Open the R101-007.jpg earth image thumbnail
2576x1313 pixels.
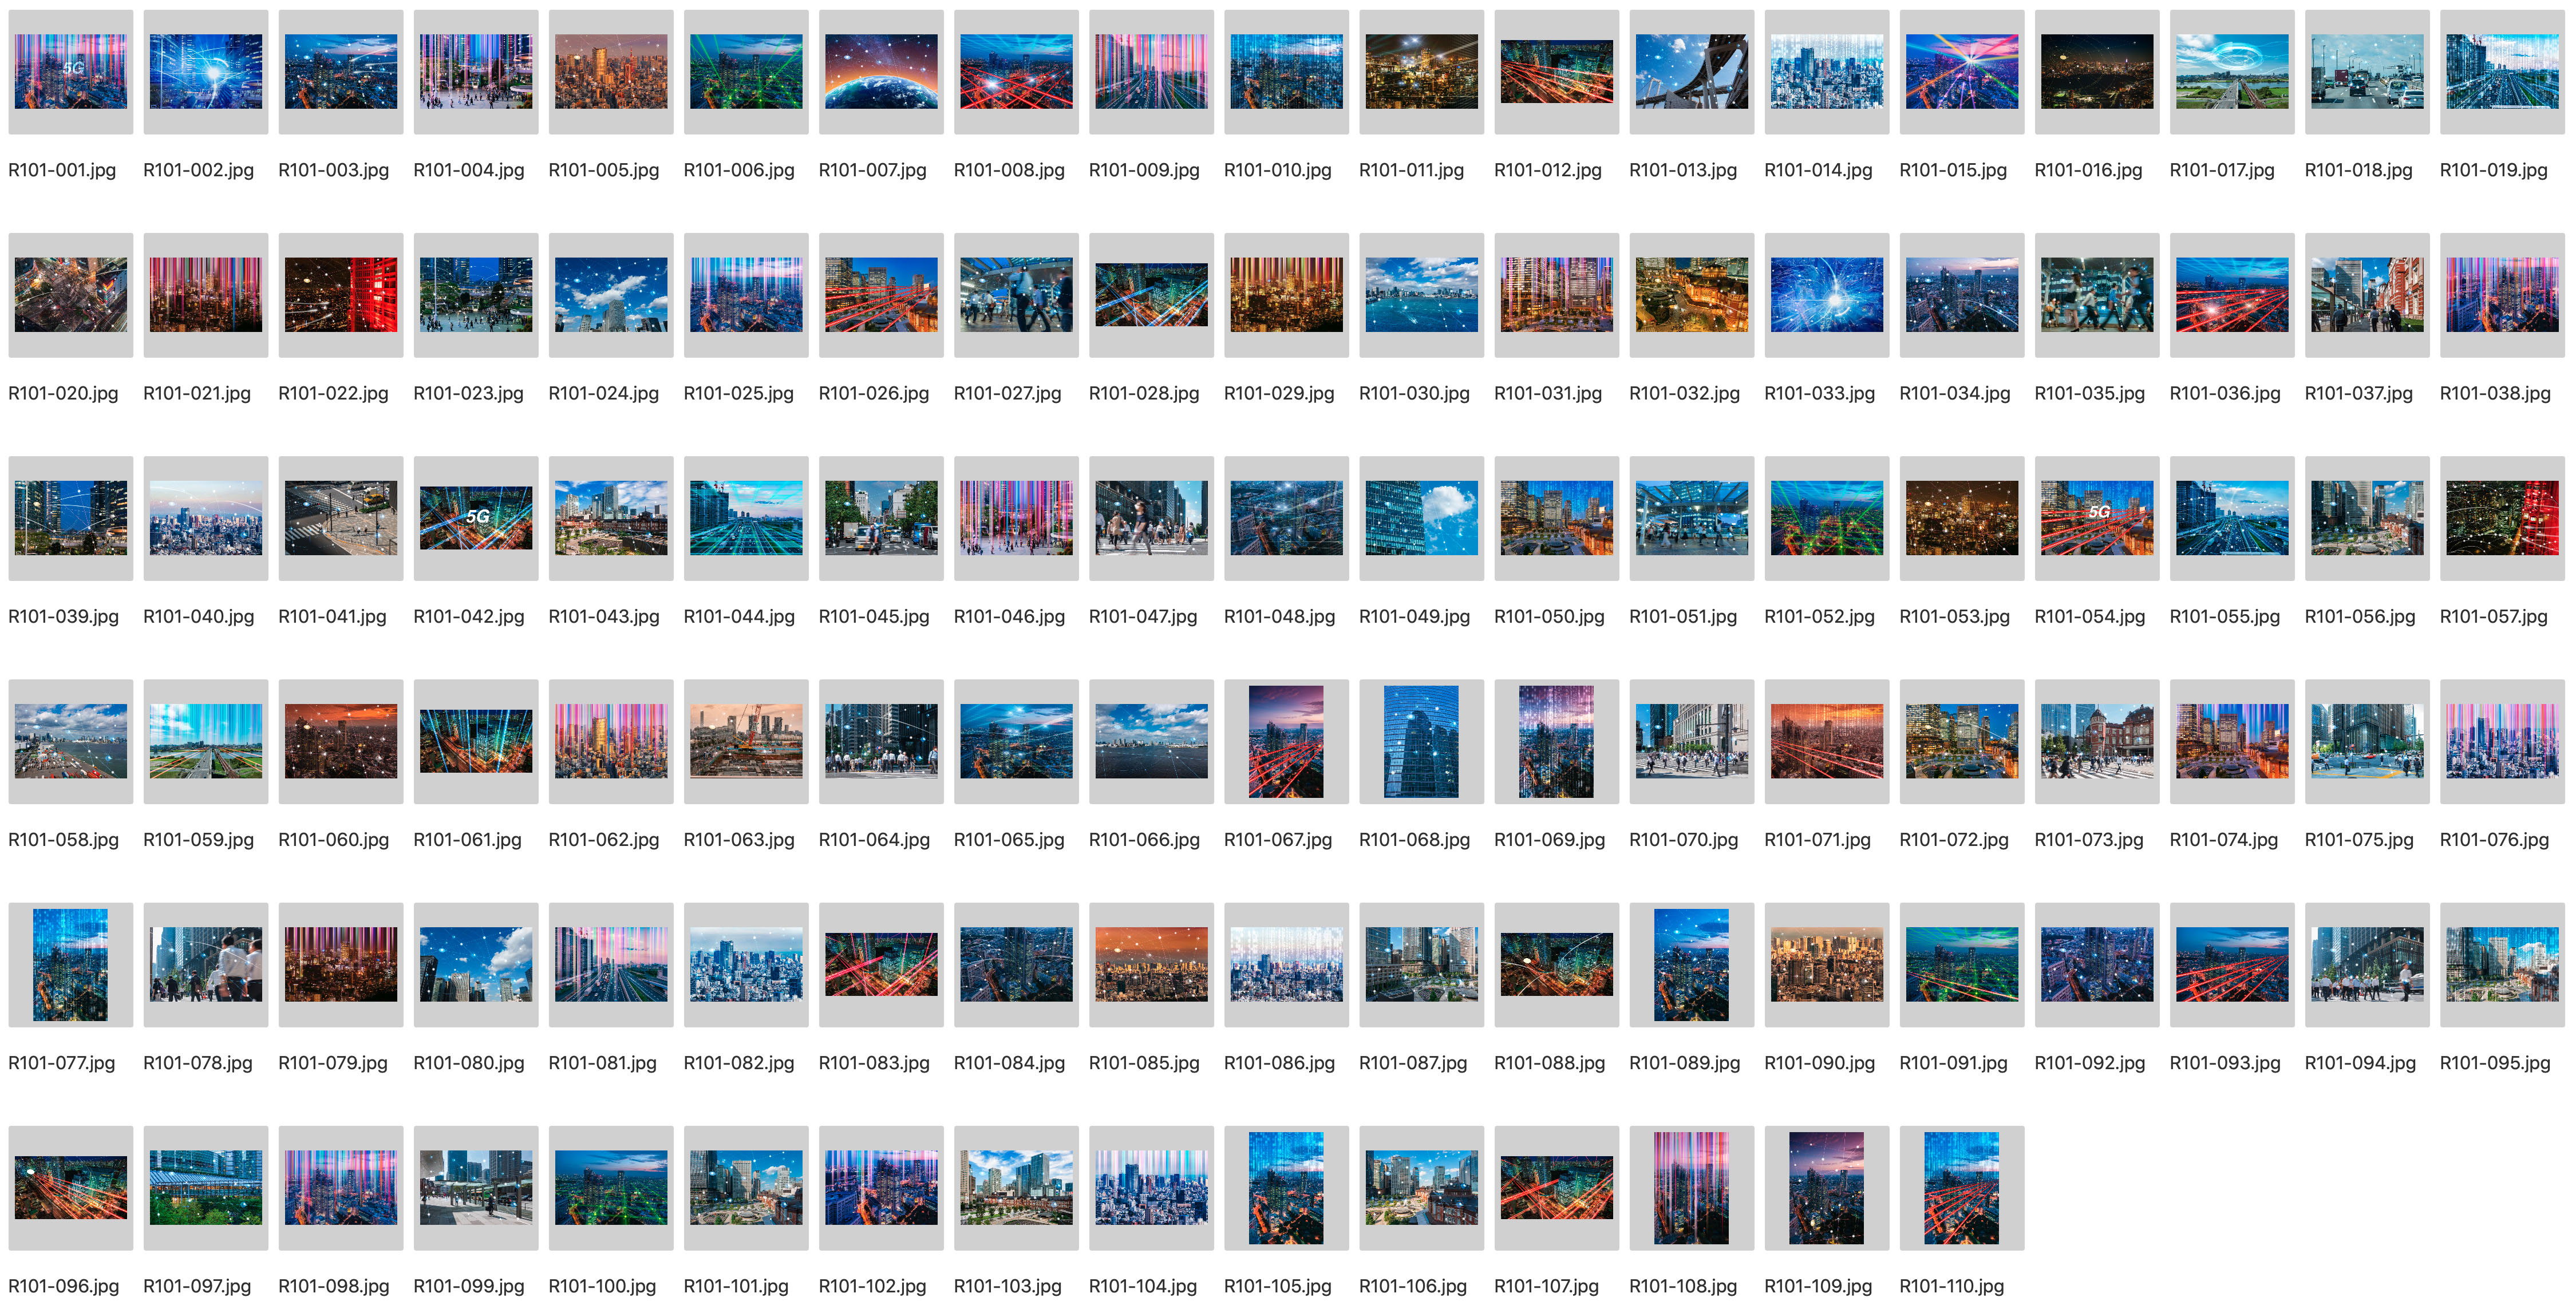pyautogui.click(x=881, y=72)
